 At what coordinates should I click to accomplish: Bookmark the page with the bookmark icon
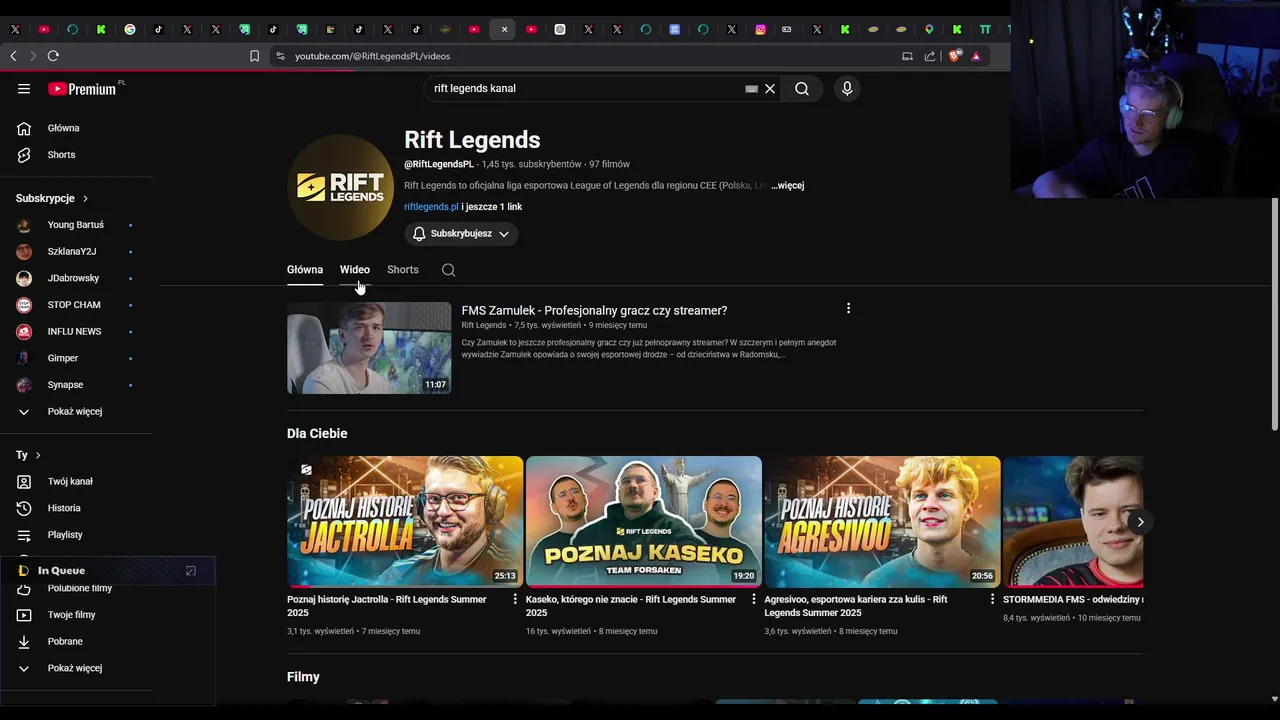(254, 56)
